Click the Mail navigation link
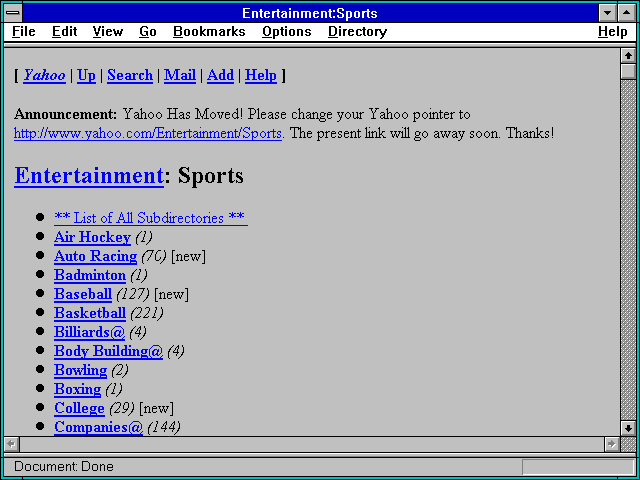The height and width of the screenshot is (480, 640). pyautogui.click(x=180, y=76)
